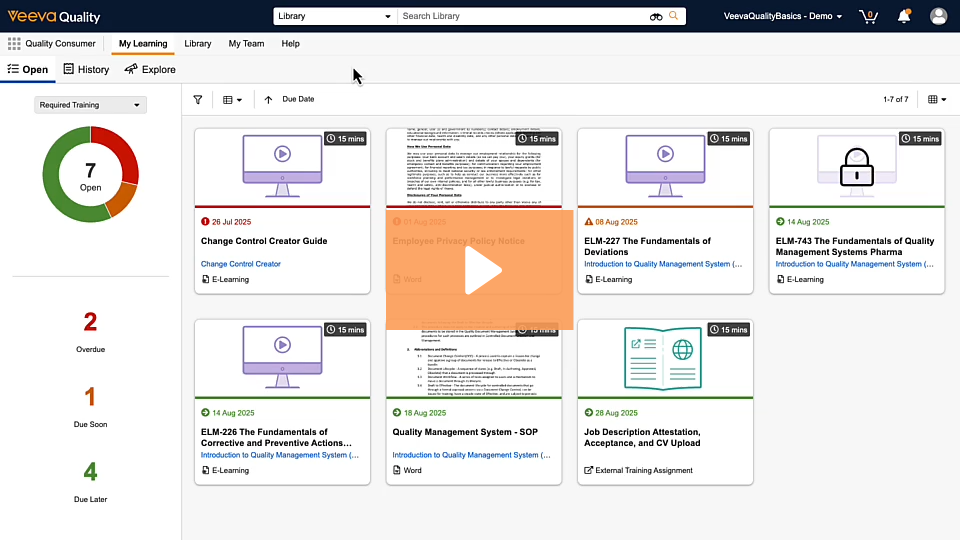Open the My Team tab

point(246,43)
